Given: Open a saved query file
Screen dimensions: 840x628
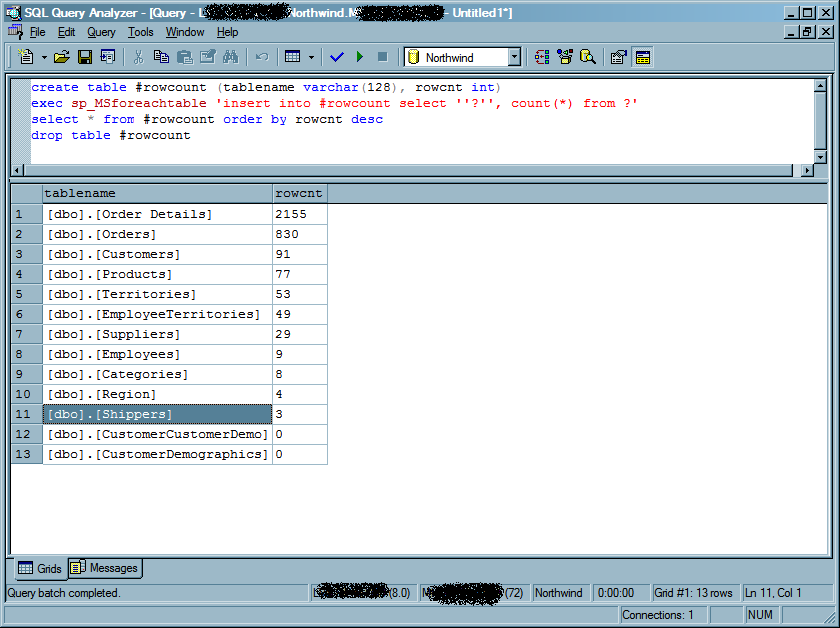Looking at the screenshot, I should point(61,57).
